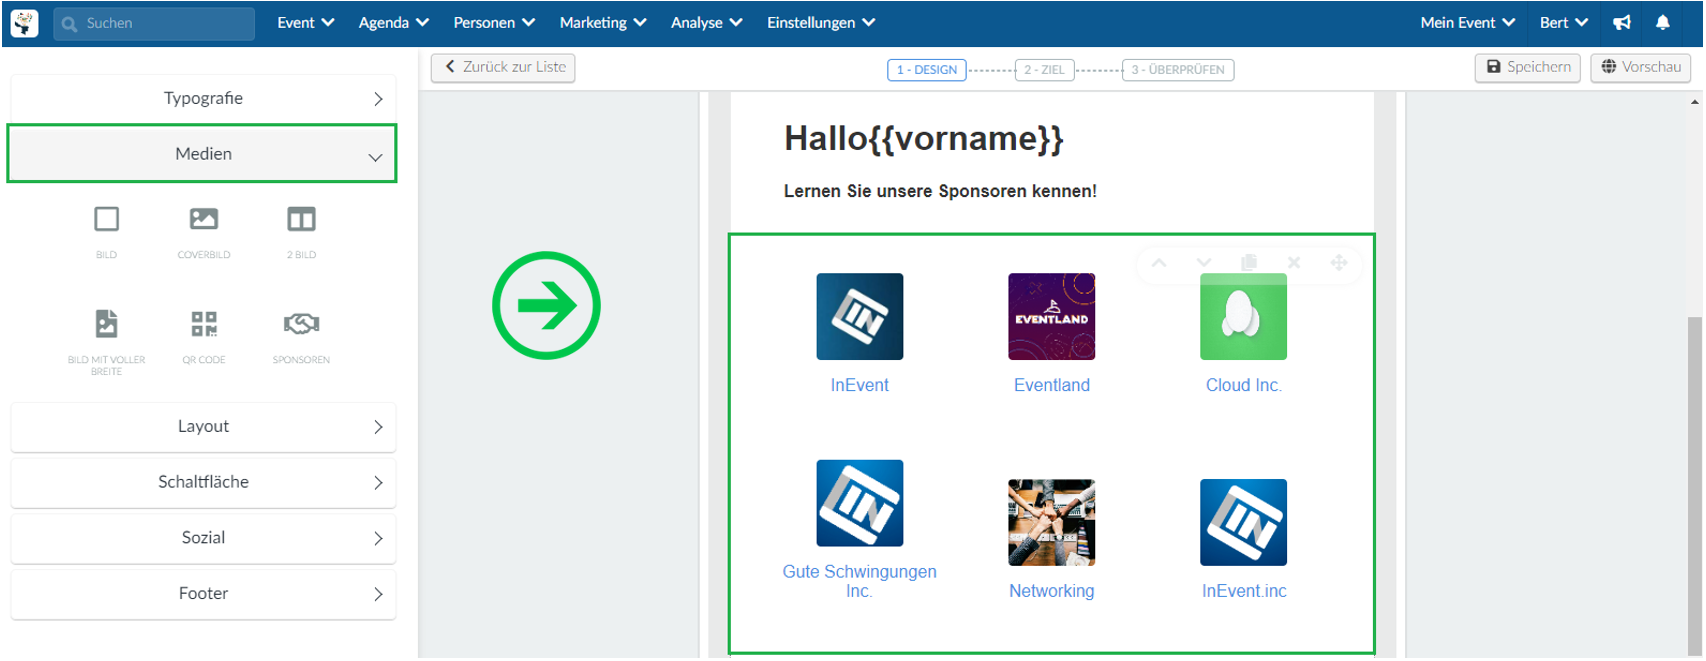Click the Cloud Inc. sponsor logo
Screen dimensions: 1706x661
(x=1244, y=316)
